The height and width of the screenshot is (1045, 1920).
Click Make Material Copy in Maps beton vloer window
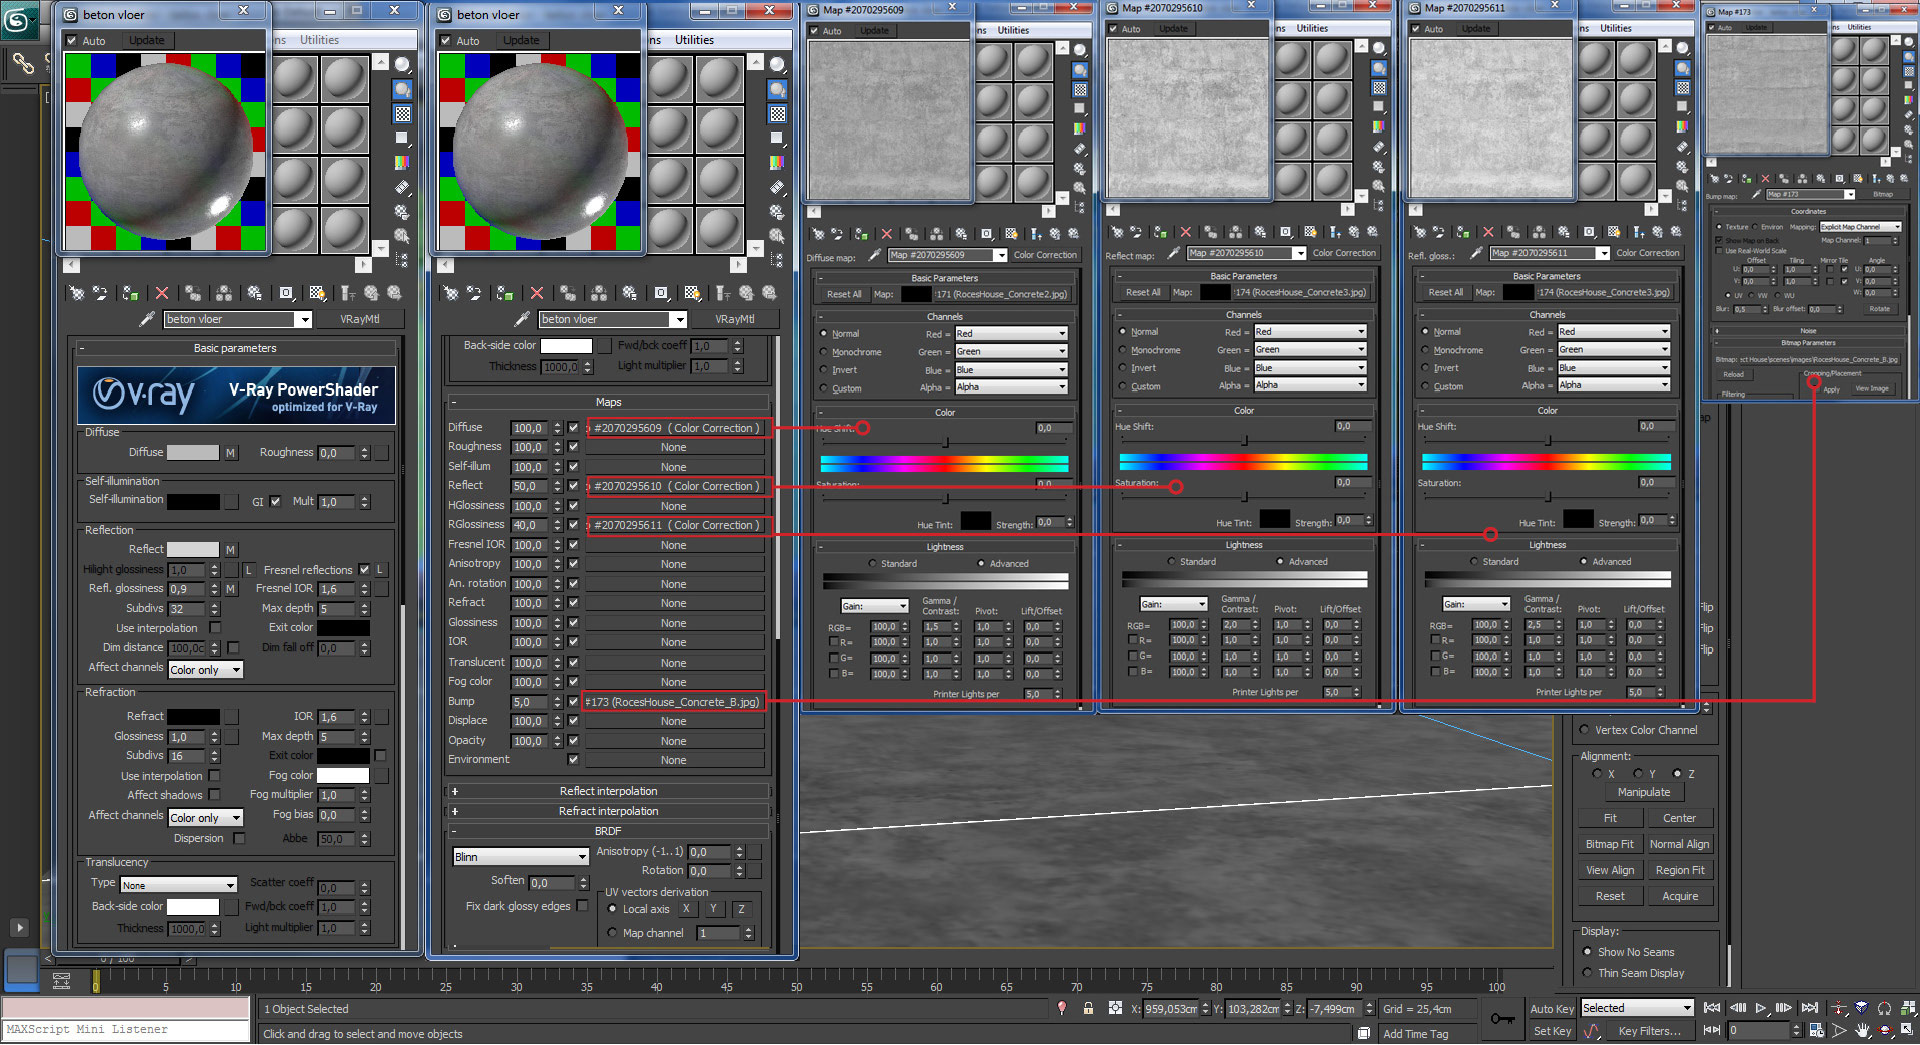568,293
